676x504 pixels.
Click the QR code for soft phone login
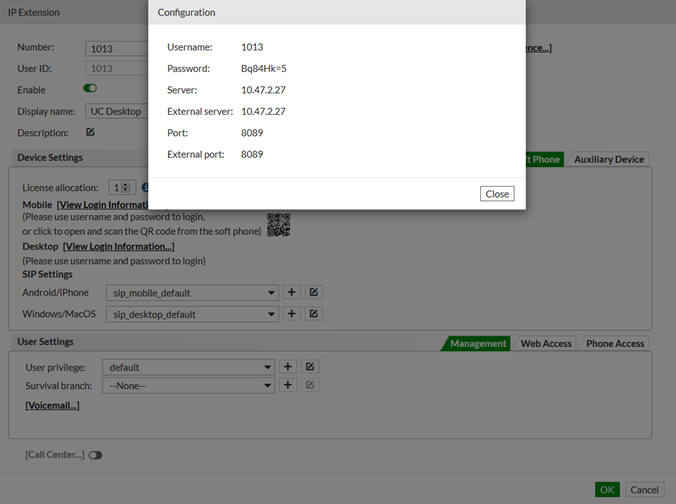278,224
